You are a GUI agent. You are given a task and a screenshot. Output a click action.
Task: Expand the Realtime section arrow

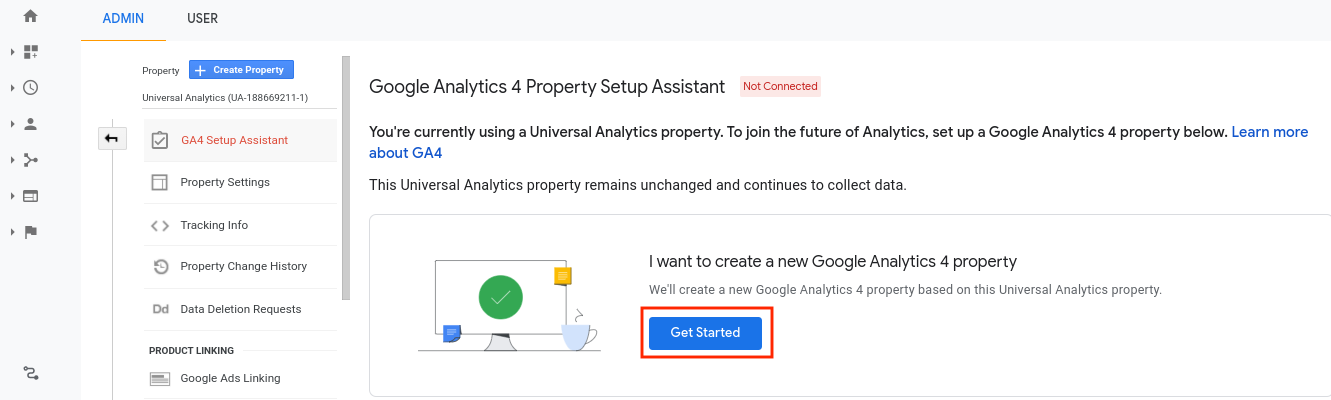pos(12,88)
